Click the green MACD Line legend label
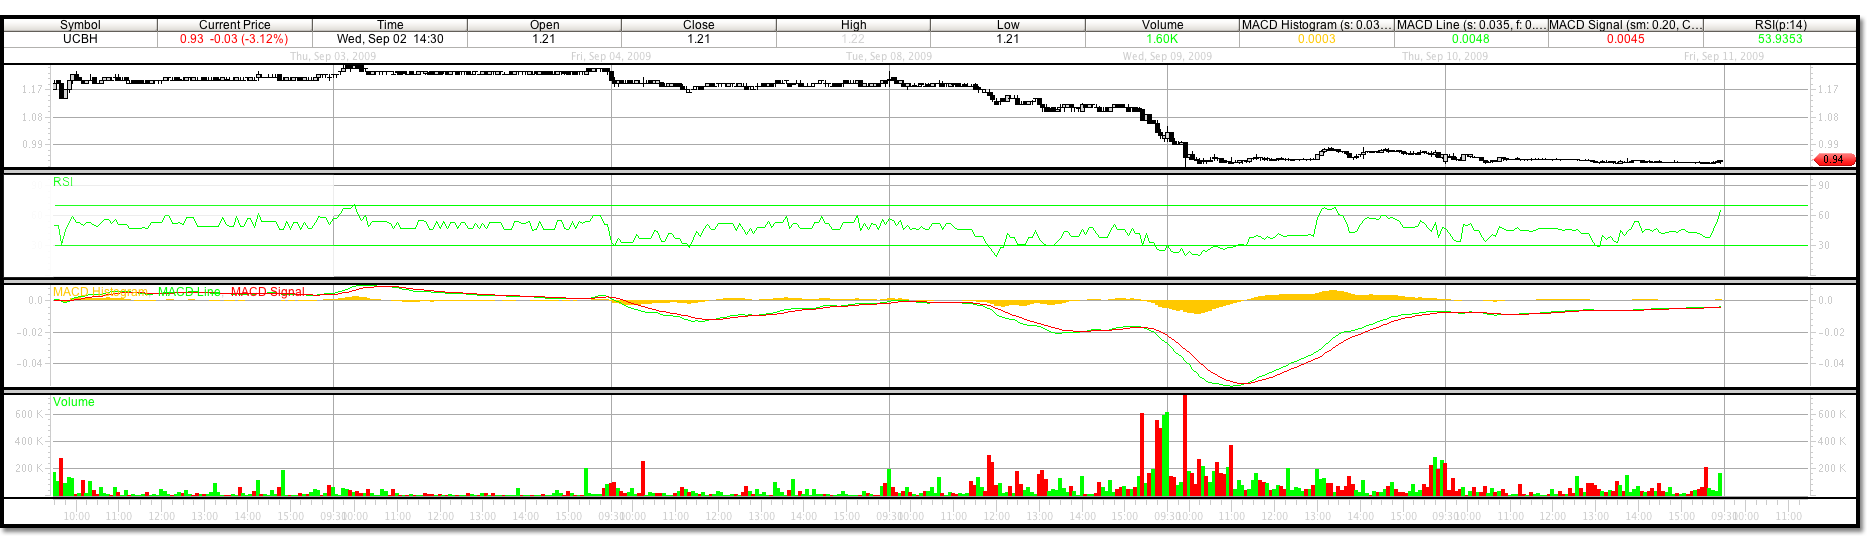The image size is (1875, 543). pos(189,292)
